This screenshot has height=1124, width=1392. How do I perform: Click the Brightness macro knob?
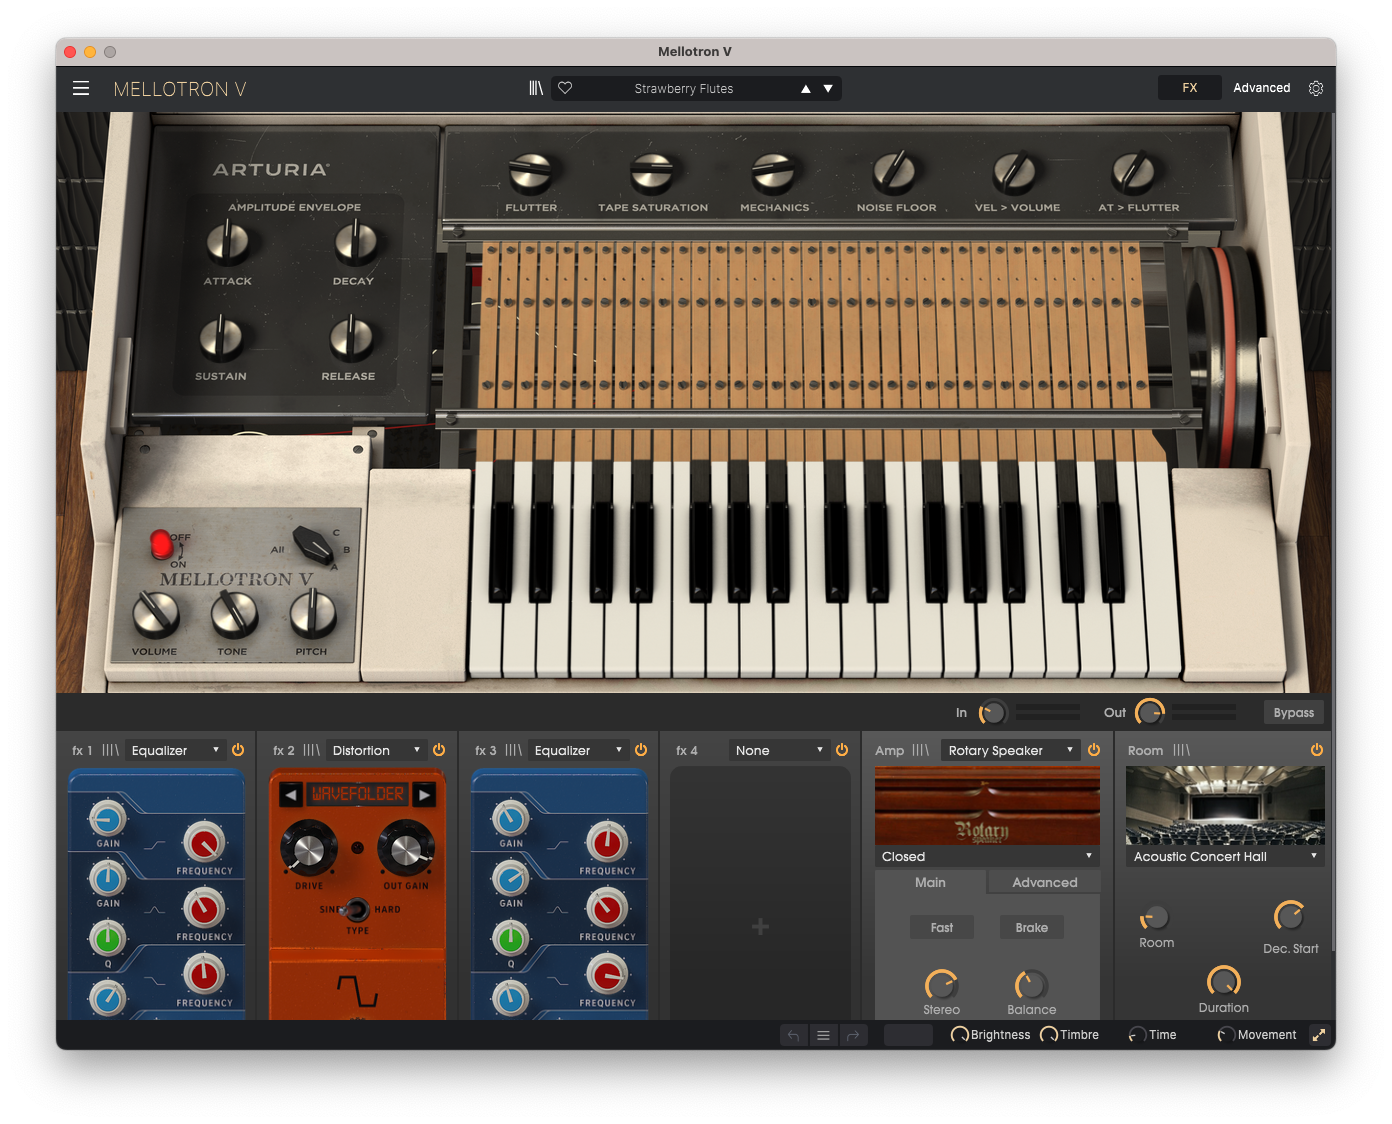click(x=959, y=1035)
